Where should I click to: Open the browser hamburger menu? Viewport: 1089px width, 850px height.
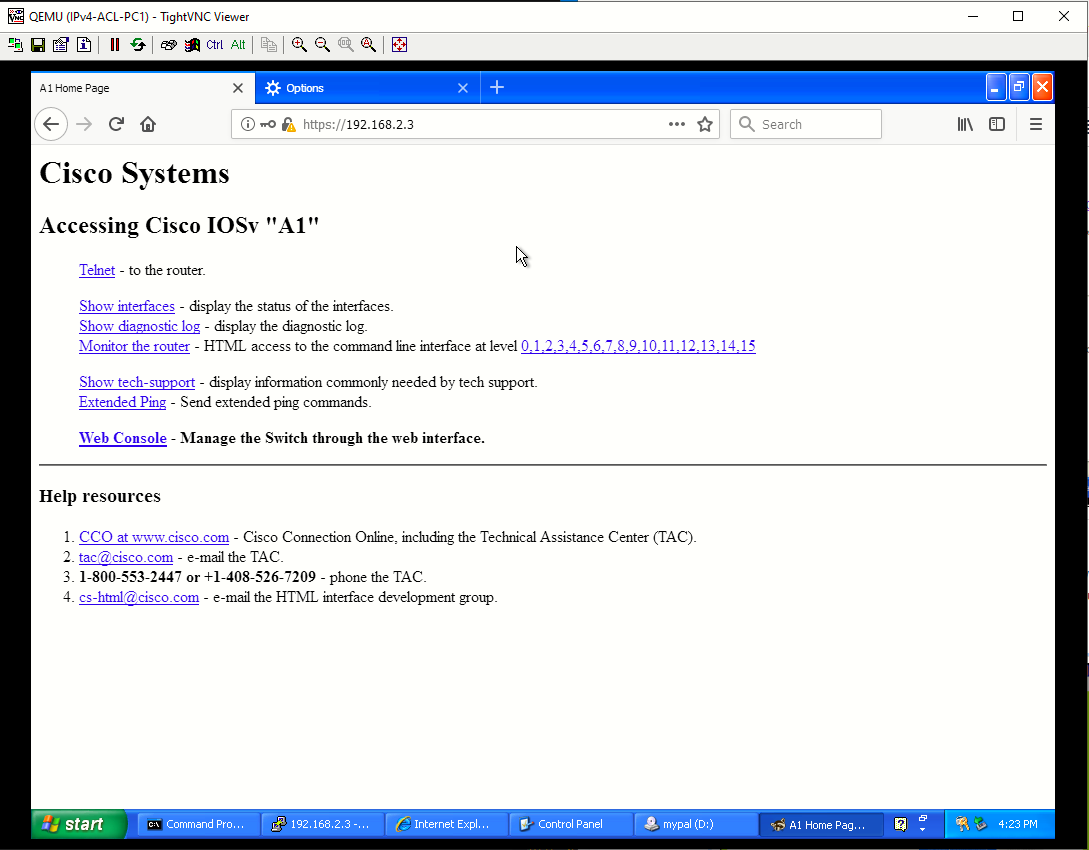[1036, 124]
